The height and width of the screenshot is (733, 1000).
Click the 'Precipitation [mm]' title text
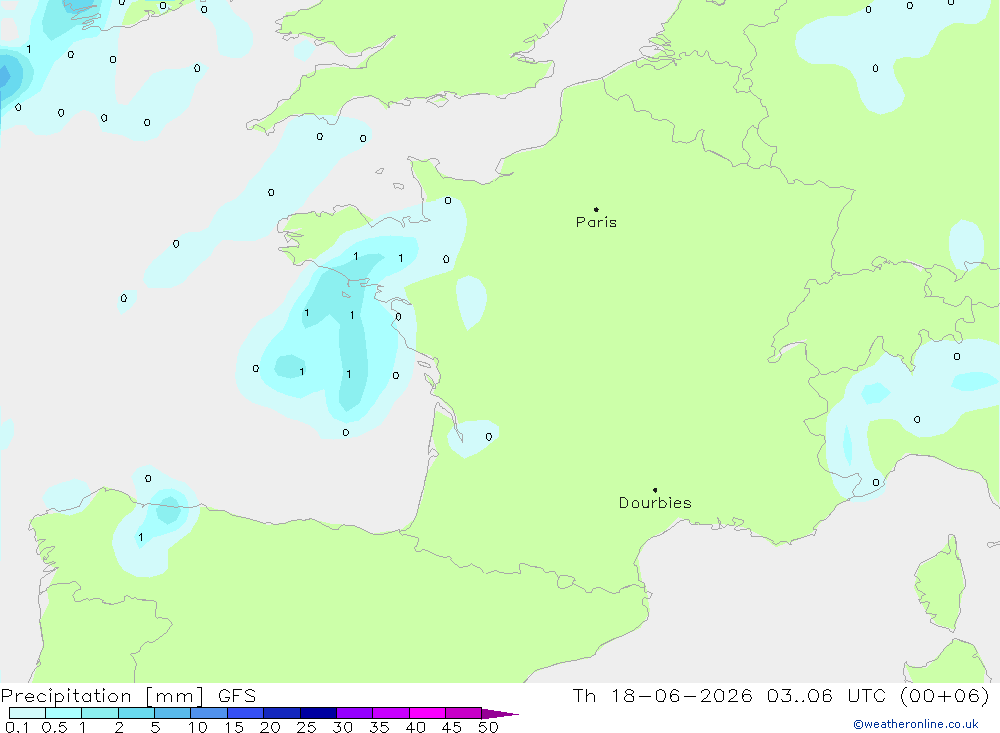pyautogui.click(x=103, y=696)
